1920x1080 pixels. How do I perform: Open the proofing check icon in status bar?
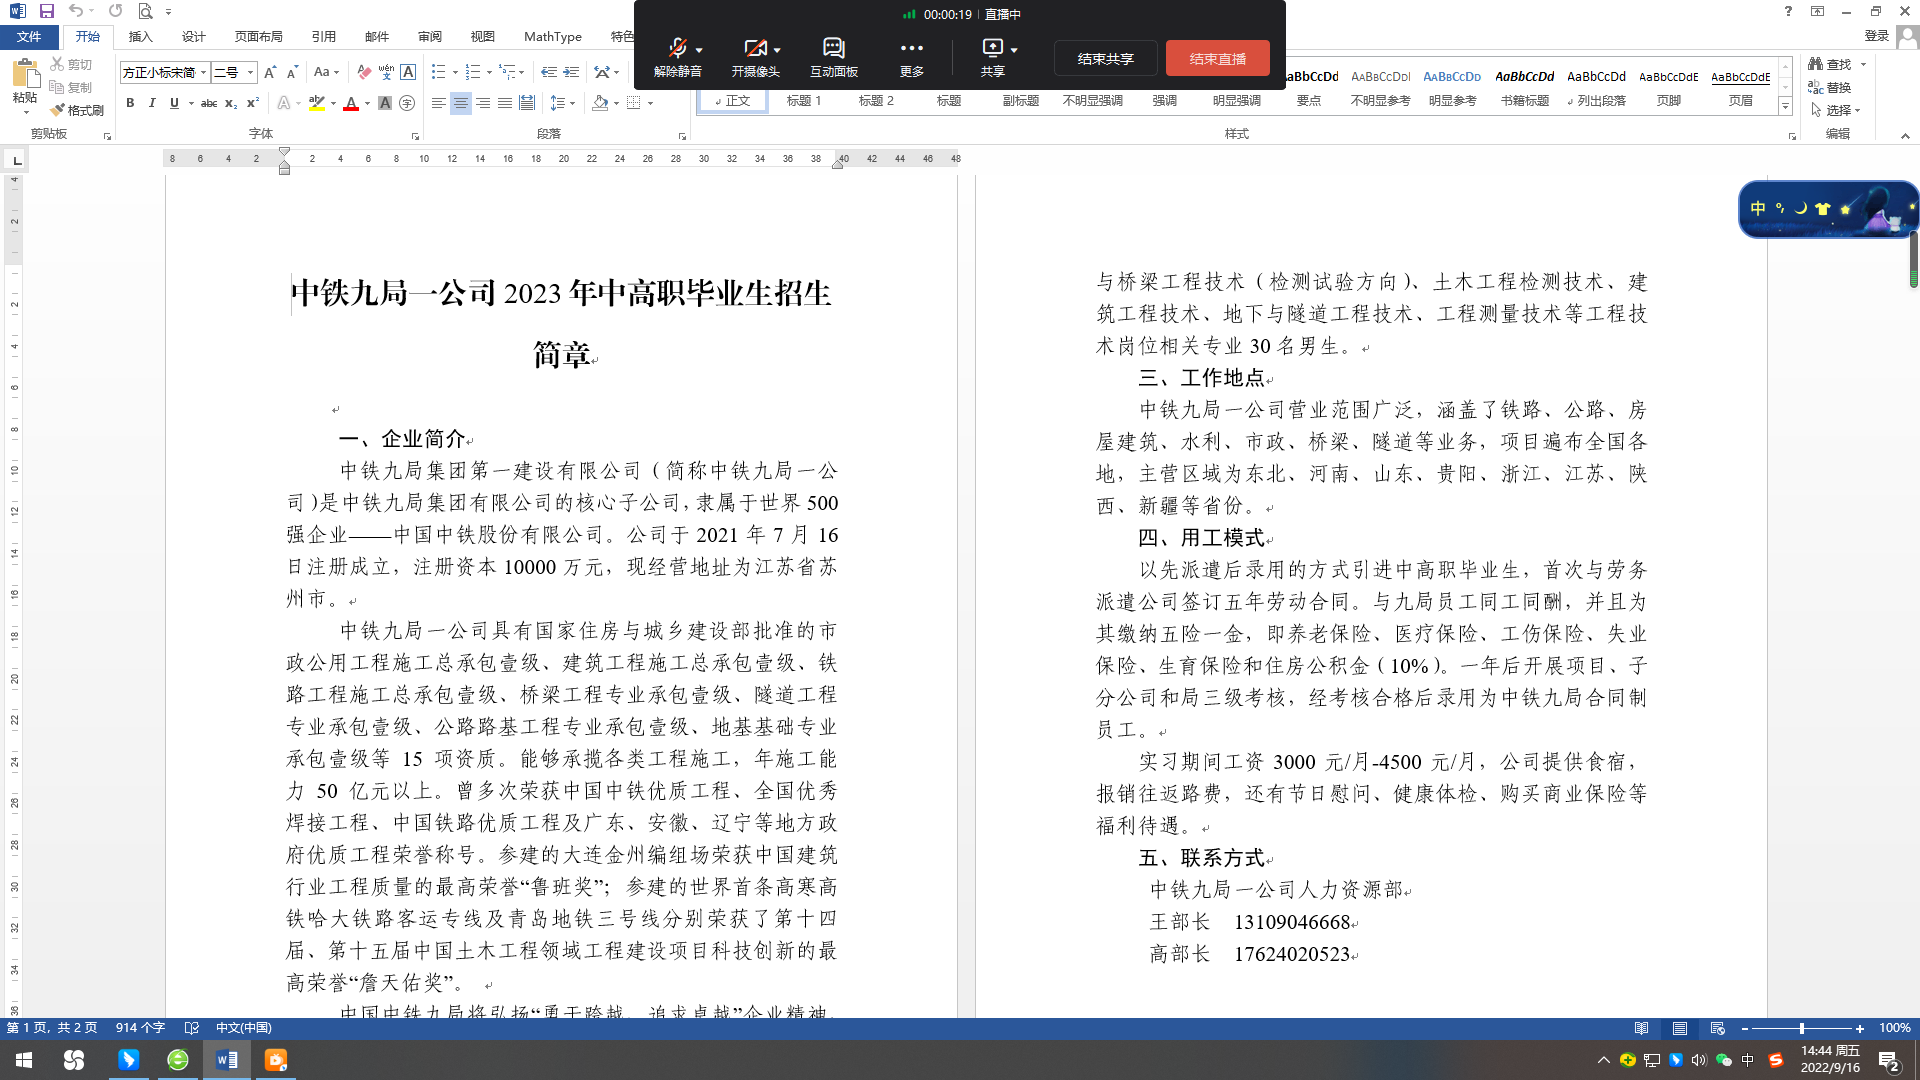pyautogui.click(x=192, y=1028)
